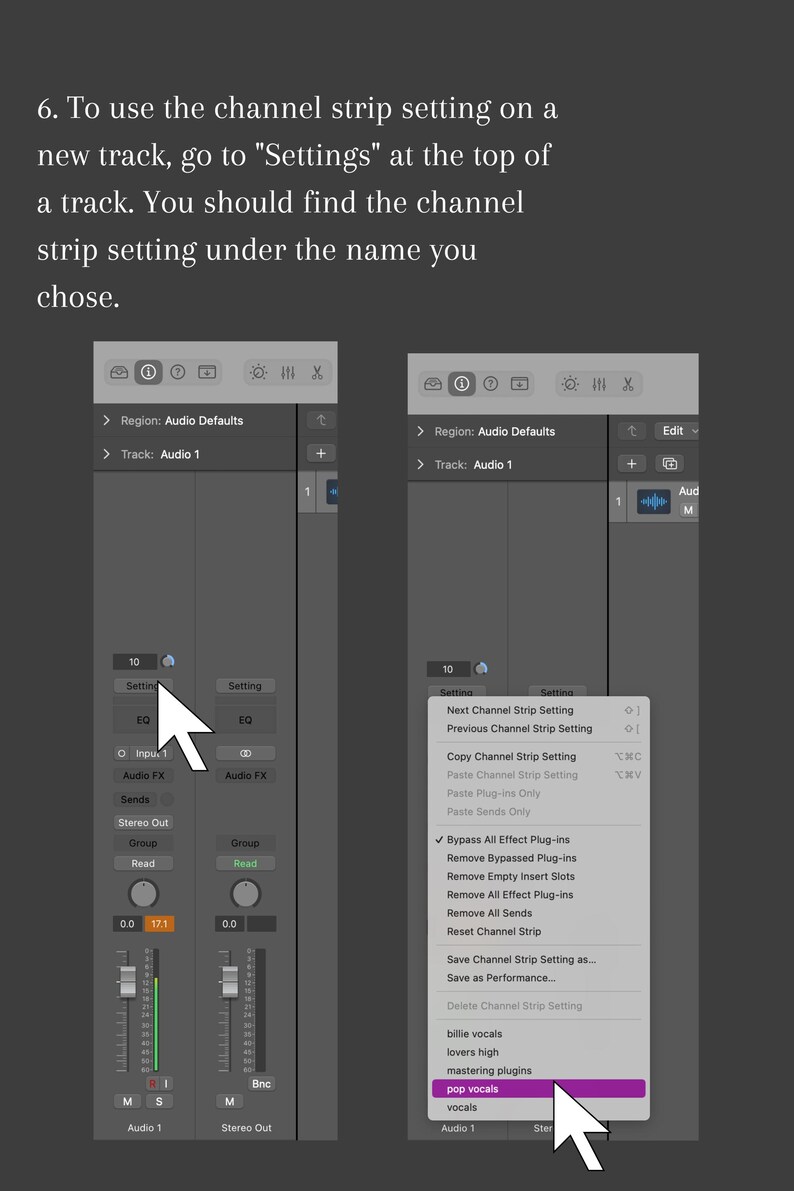Click the Audio 1 volume fader

pyautogui.click(x=128, y=981)
